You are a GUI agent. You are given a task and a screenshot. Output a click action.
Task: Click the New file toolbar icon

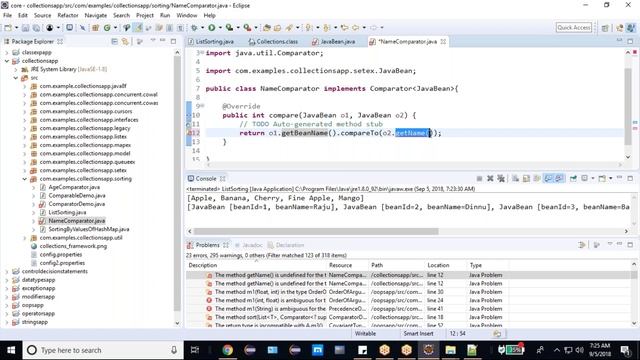click(x=8, y=28)
